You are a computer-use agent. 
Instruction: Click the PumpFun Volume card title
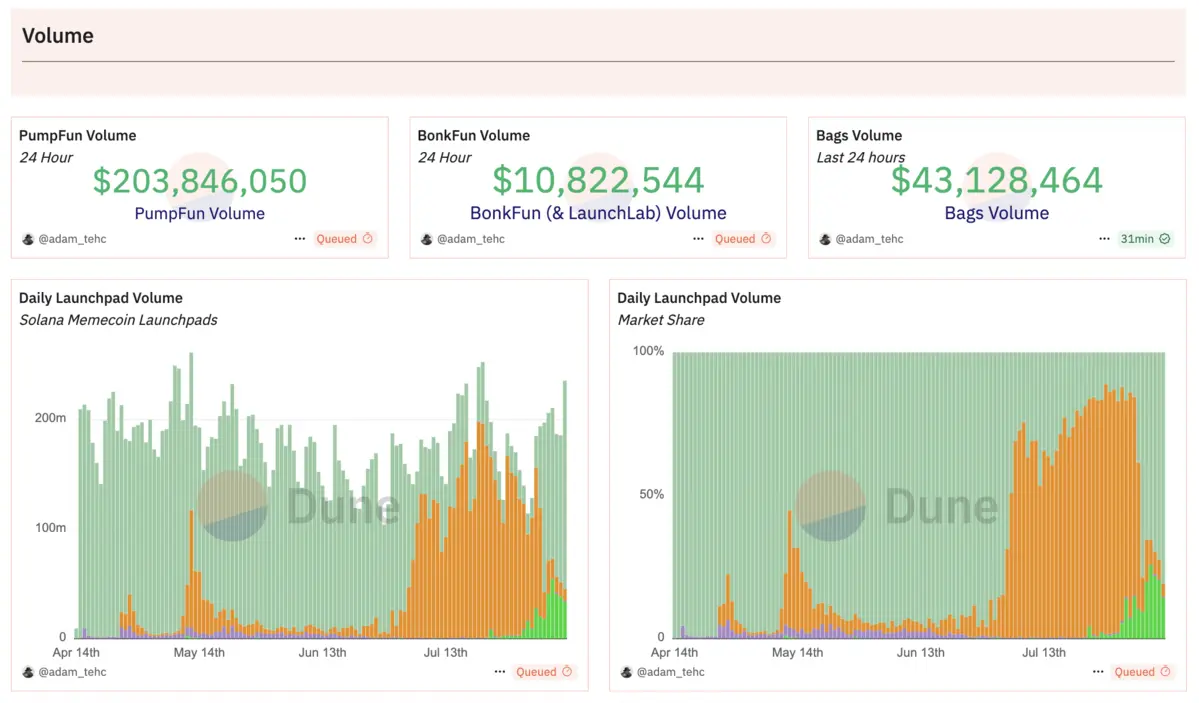coord(77,136)
